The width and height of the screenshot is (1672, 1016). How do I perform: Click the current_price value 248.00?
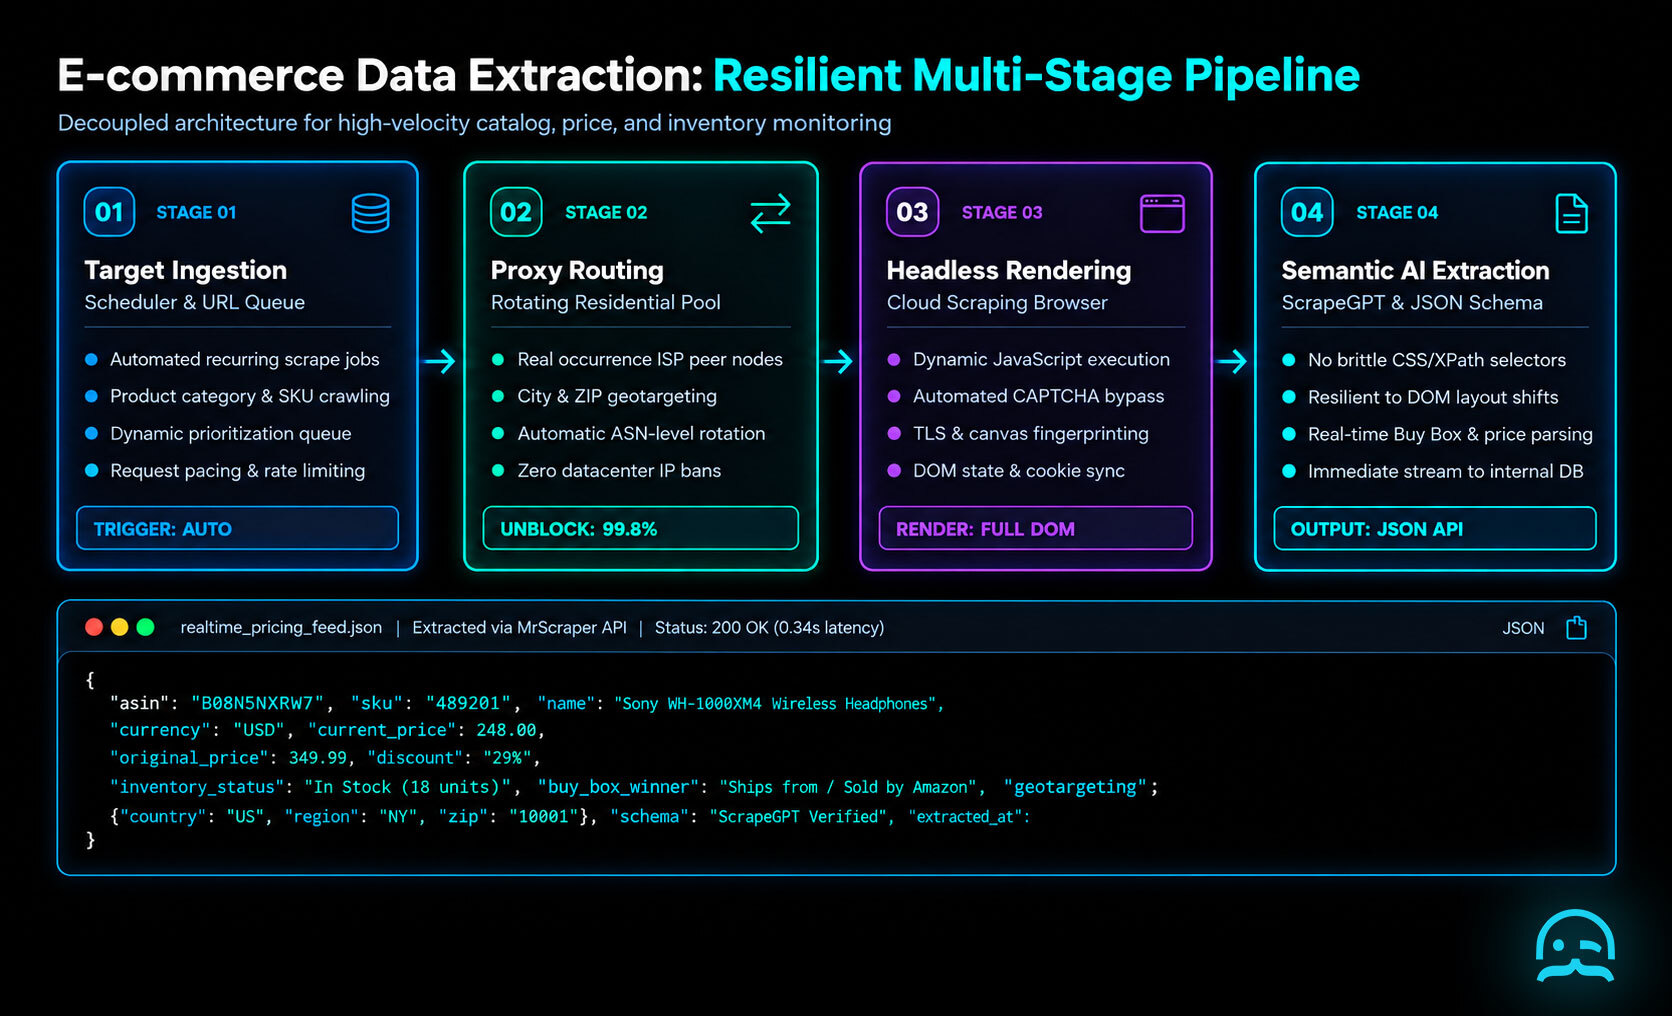click(x=506, y=730)
